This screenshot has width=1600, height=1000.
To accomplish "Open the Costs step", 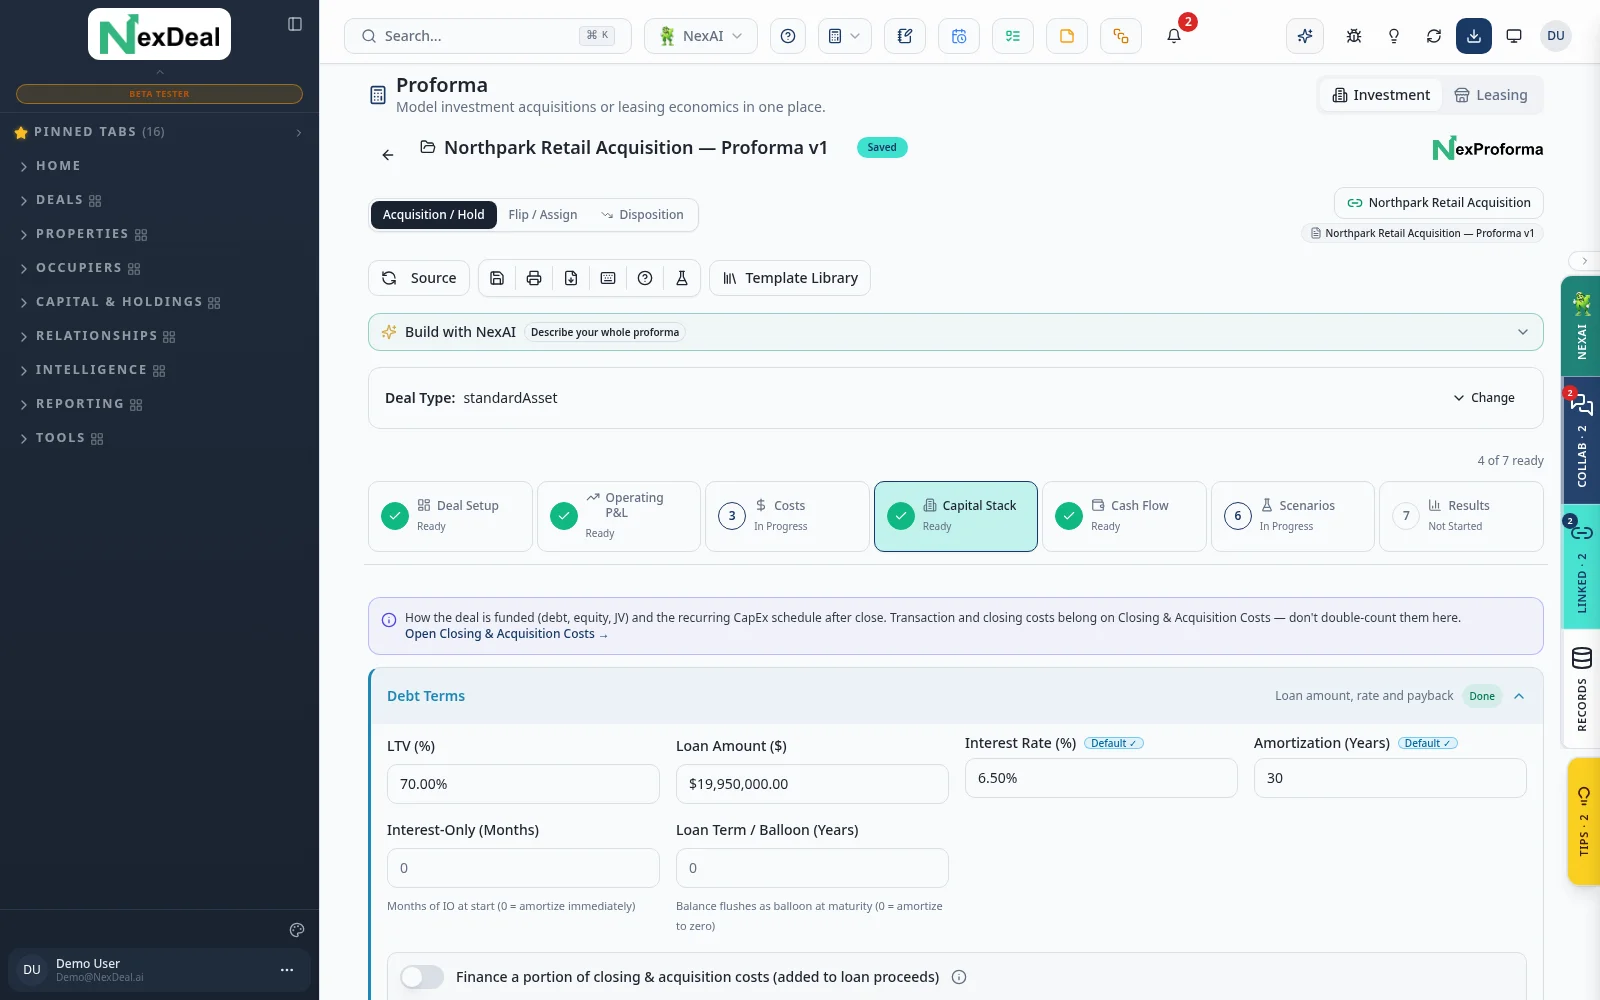I will (787, 516).
